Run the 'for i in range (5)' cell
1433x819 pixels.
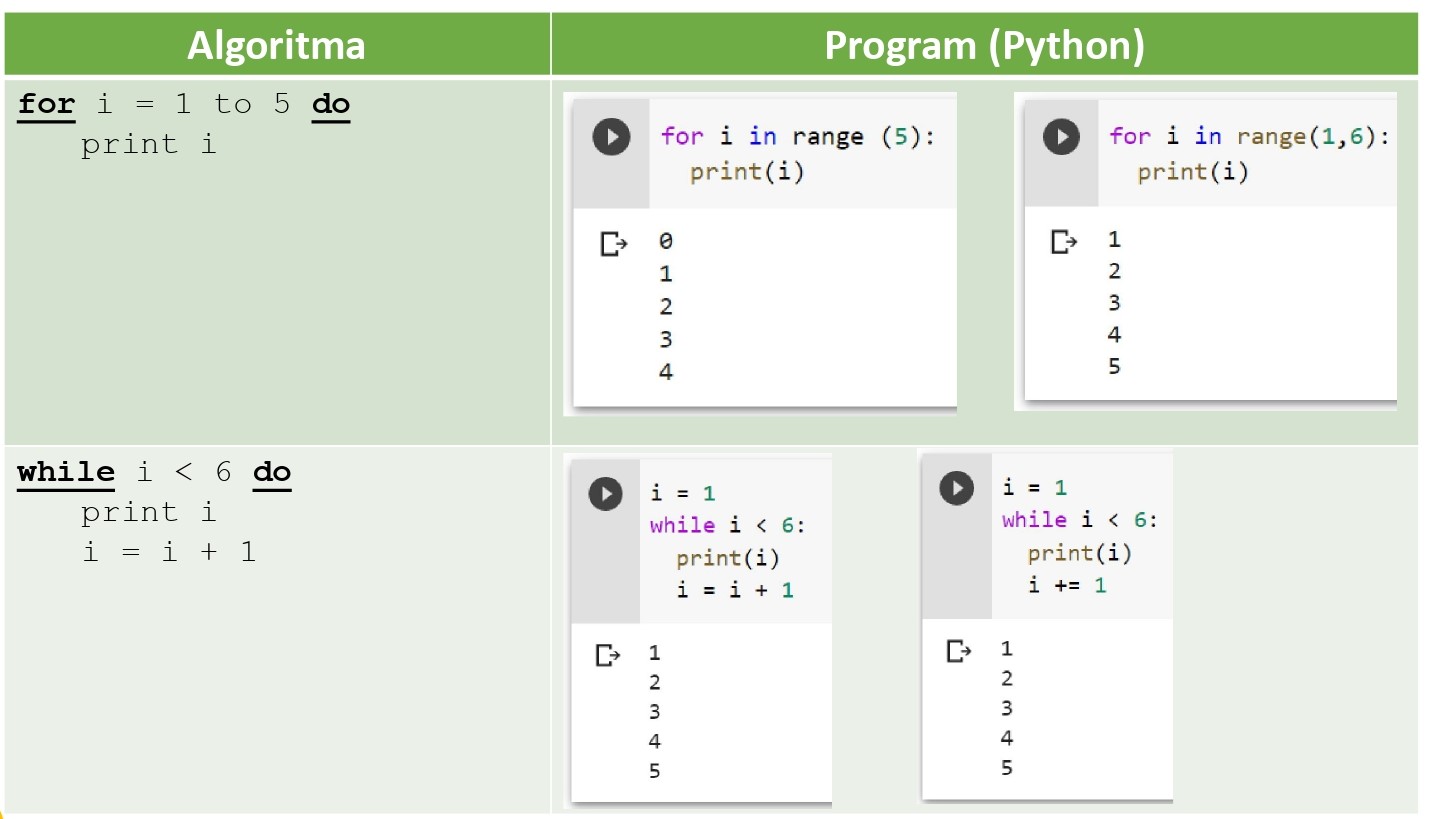click(611, 137)
